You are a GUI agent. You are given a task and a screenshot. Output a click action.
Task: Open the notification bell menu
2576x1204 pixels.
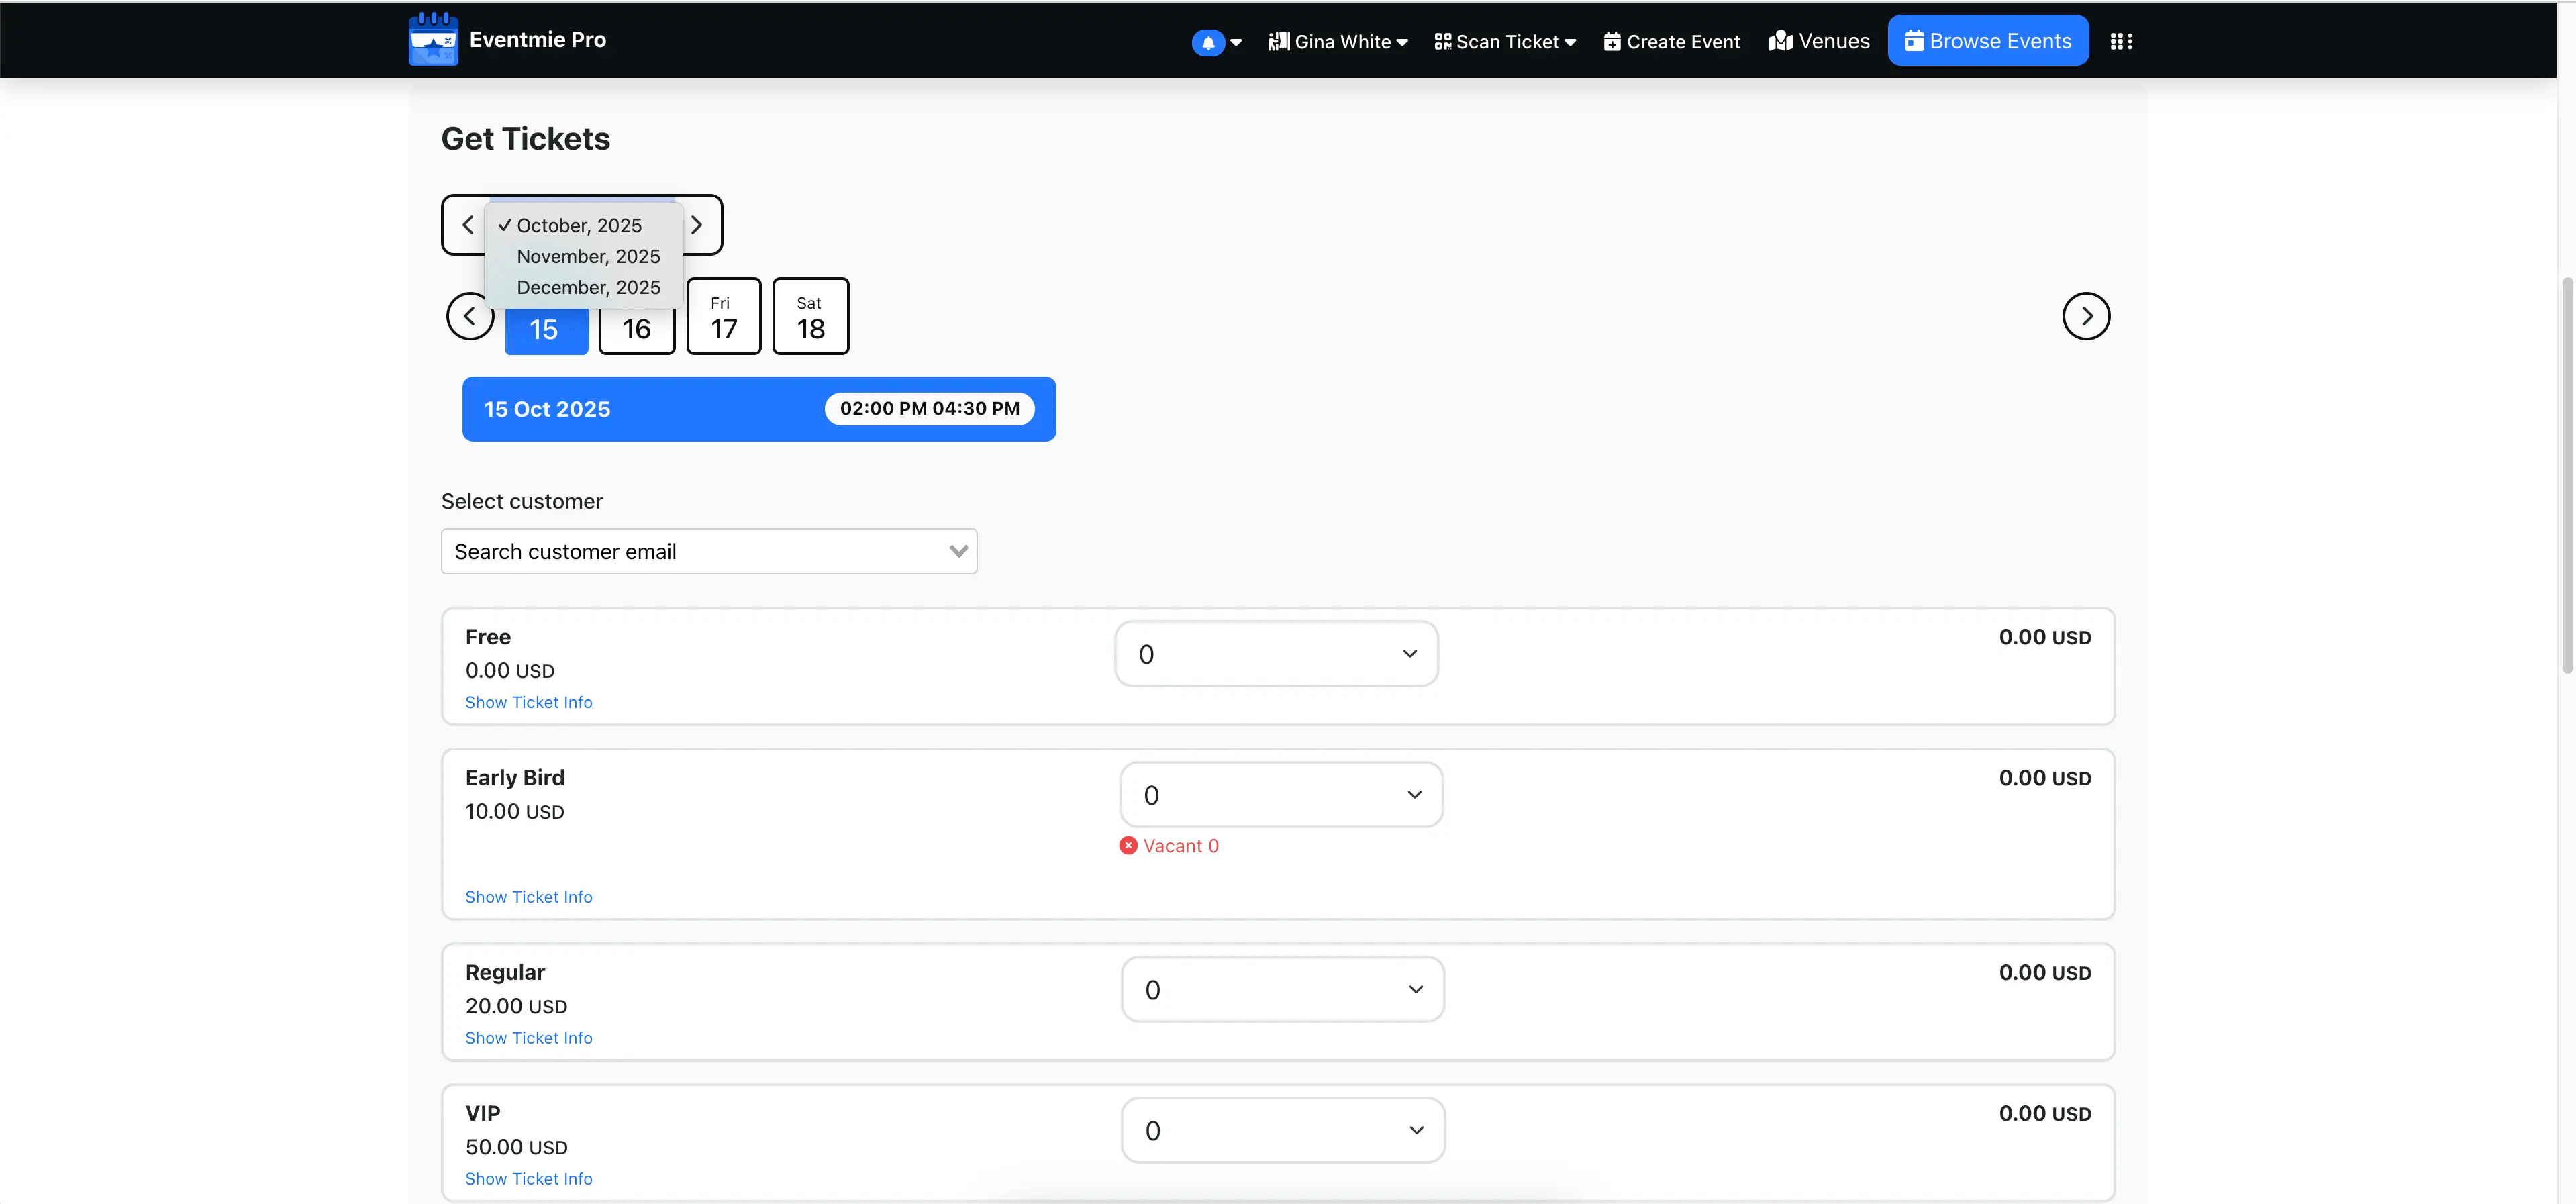(1208, 42)
